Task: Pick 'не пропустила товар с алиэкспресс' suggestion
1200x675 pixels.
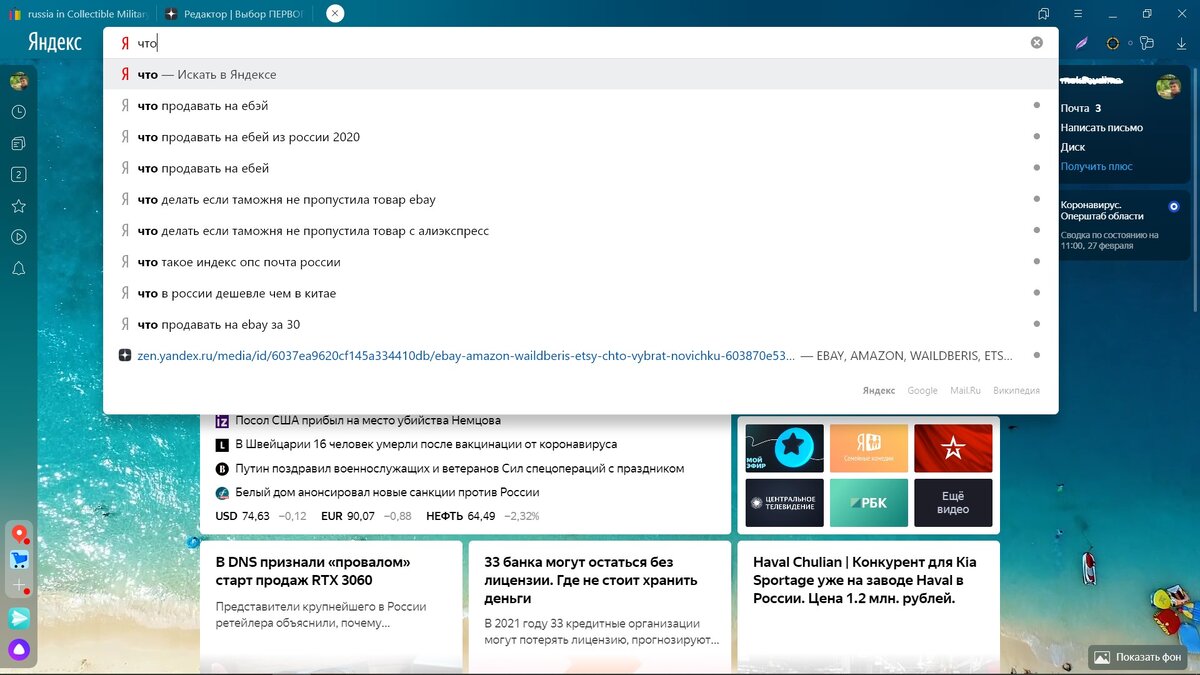Action: pyautogui.click(x=580, y=230)
